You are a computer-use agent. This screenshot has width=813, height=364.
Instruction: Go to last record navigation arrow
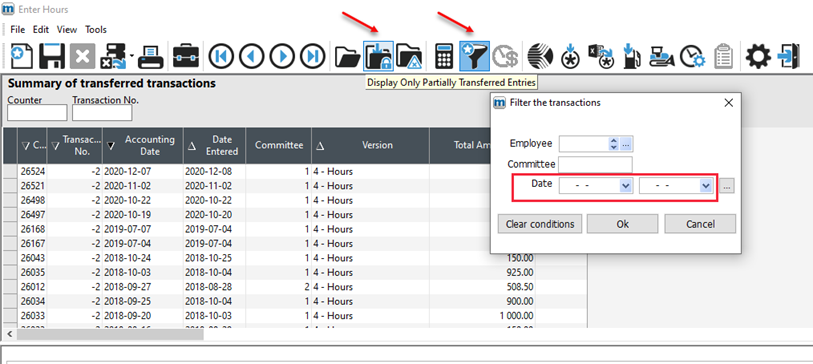click(313, 56)
